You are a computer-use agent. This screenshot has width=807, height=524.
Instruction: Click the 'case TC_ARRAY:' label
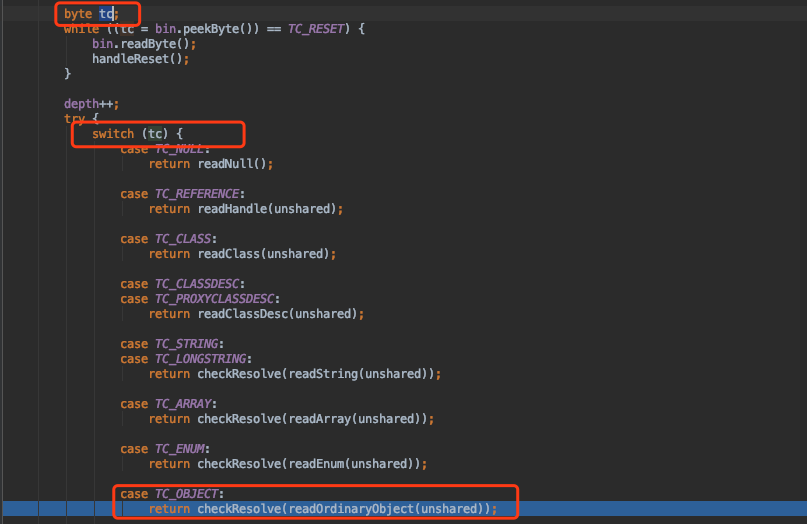169,404
